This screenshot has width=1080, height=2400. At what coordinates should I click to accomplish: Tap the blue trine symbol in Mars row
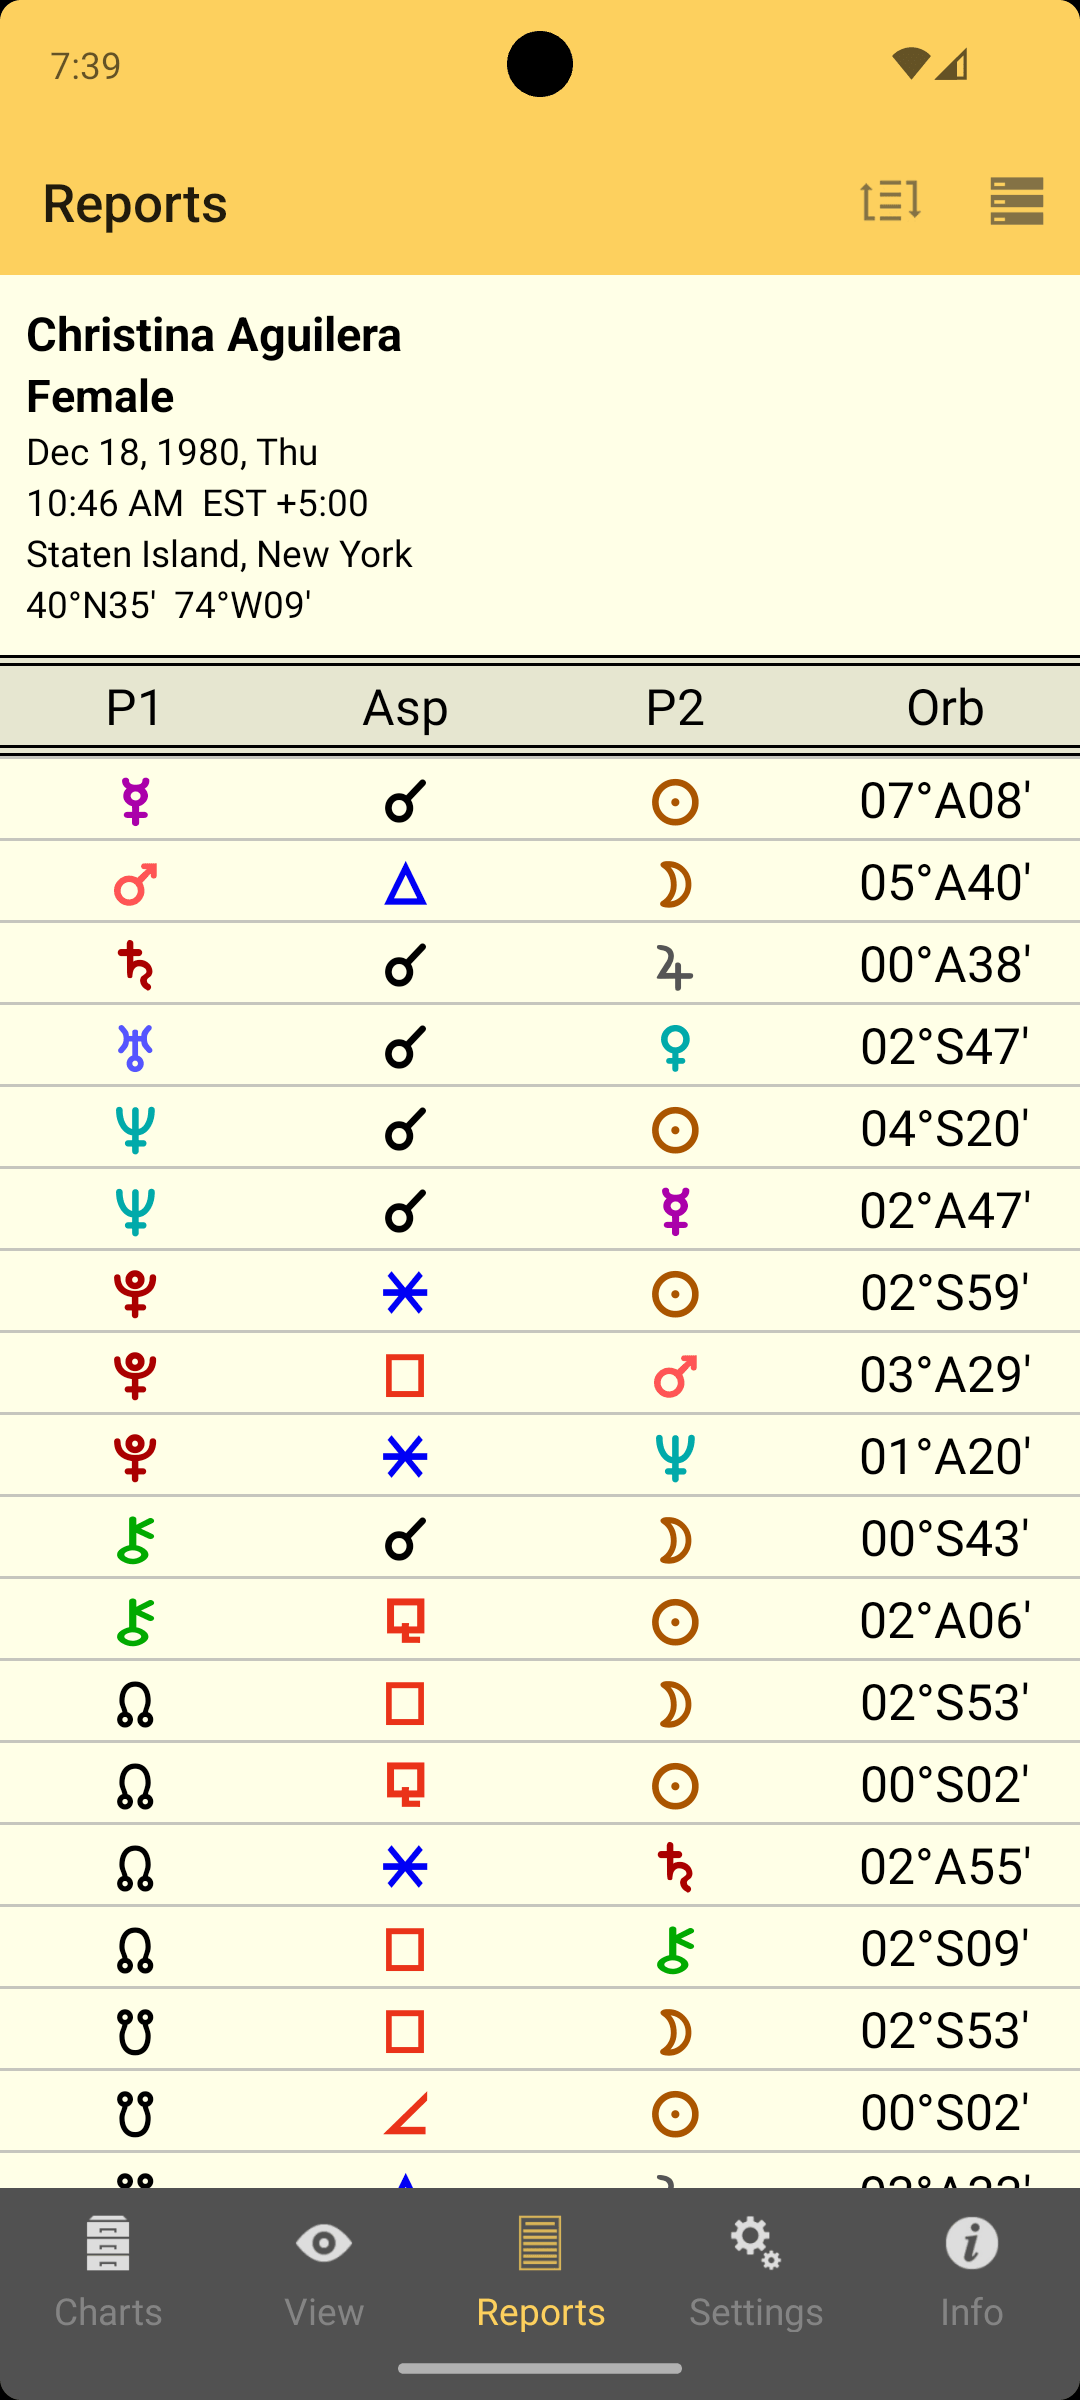[405, 884]
